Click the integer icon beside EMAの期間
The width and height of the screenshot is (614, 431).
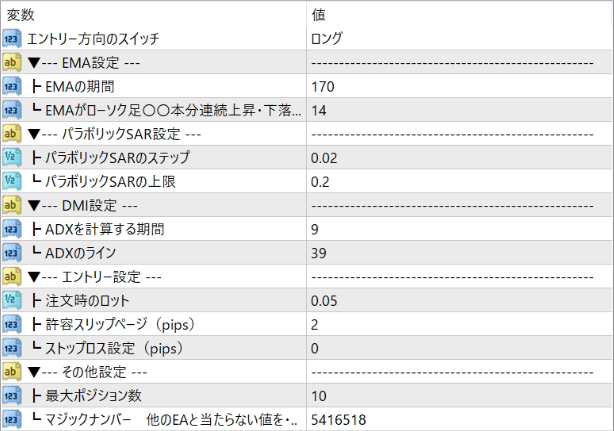pos(11,87)
